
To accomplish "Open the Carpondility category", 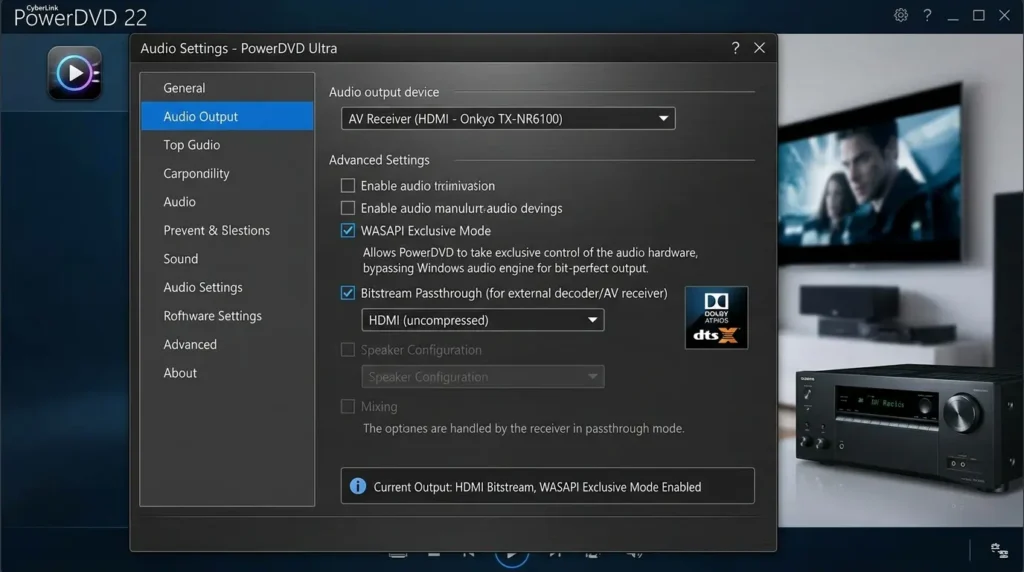I will coord(227,173).
